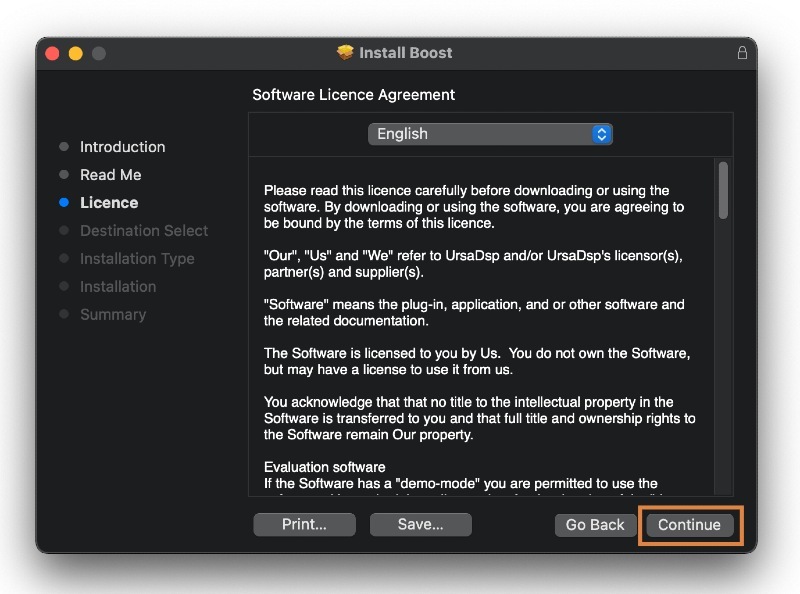
Task: Print the licence agreement
Action: (x=304, y=525)
